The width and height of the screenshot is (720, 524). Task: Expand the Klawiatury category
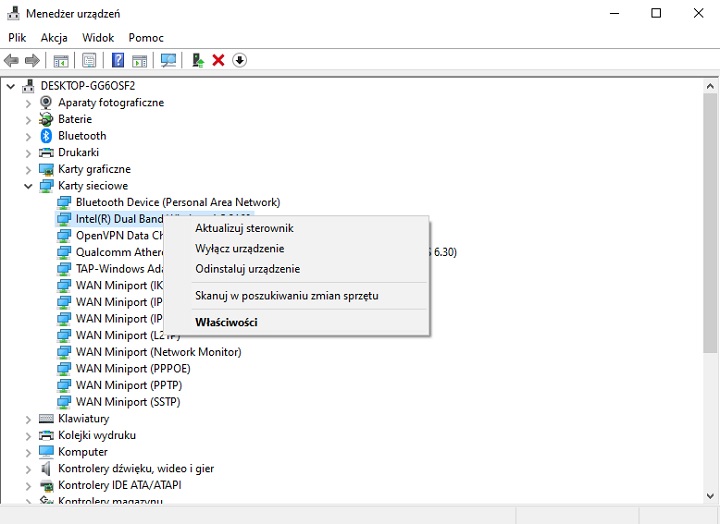29,419
